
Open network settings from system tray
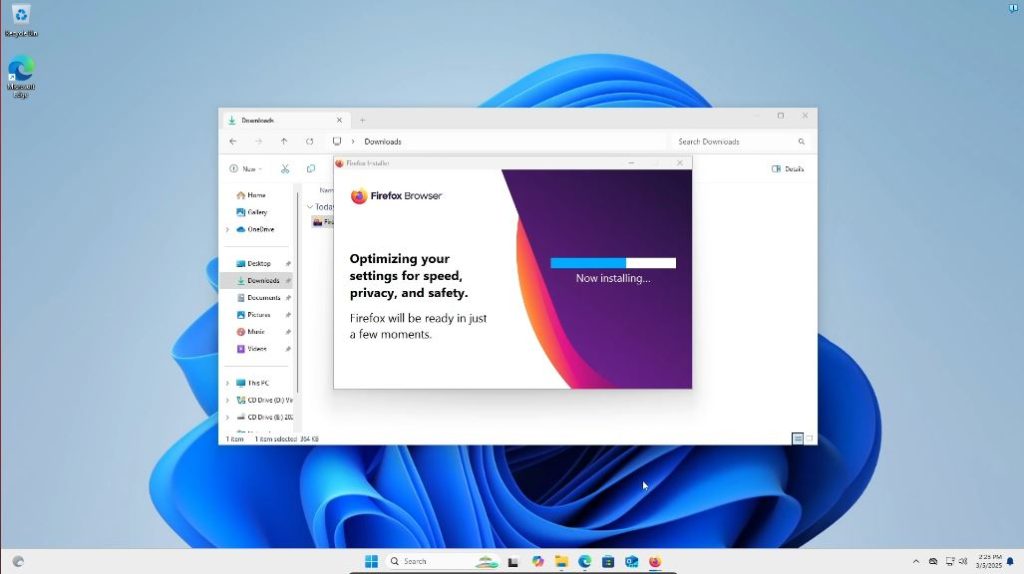[950, 562]
